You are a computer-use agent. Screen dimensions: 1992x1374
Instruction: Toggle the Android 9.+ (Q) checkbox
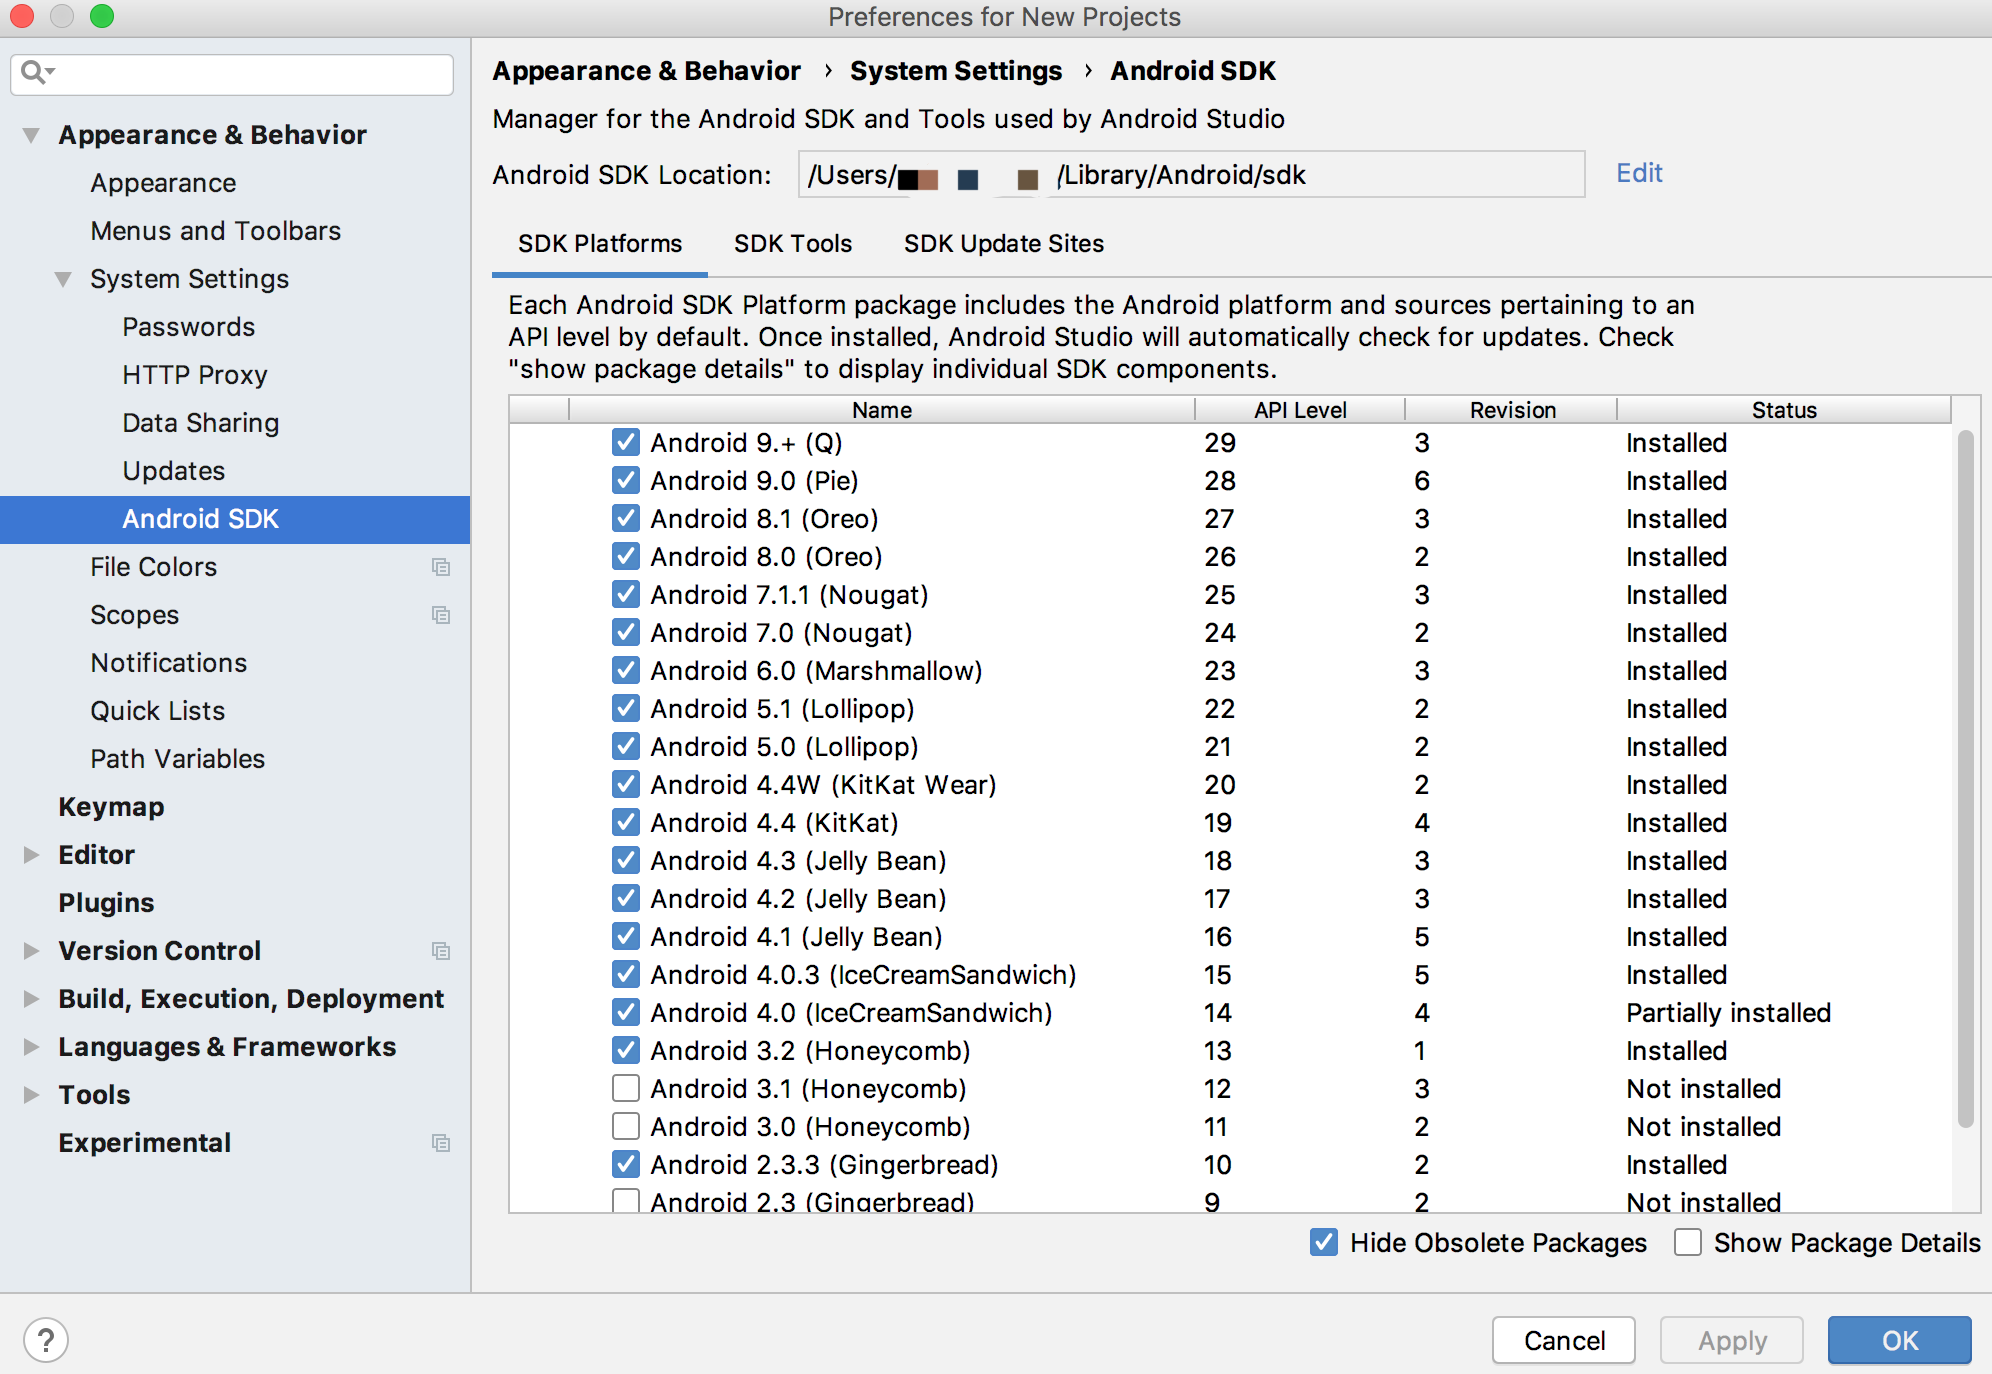[625, 445]
